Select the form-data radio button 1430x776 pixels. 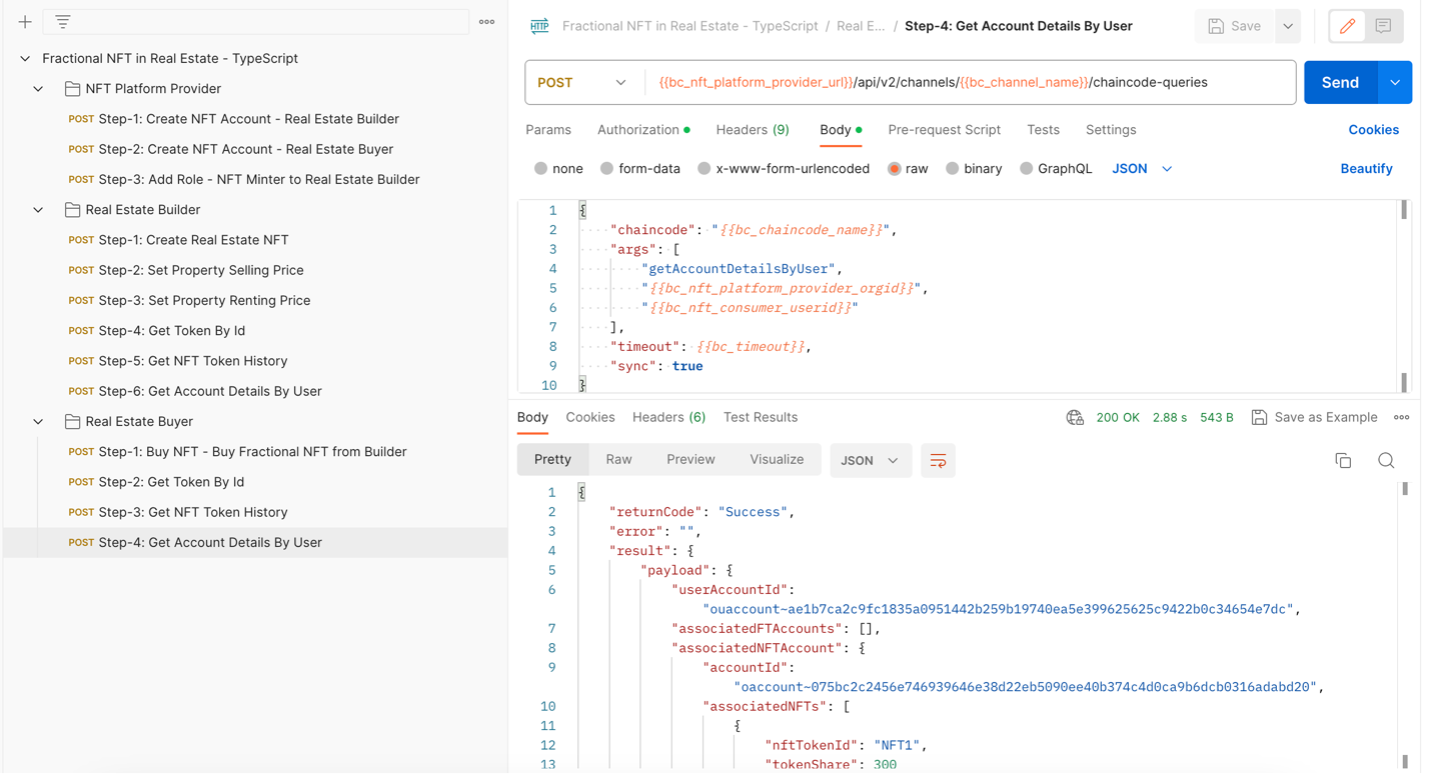tap(607, 169)
